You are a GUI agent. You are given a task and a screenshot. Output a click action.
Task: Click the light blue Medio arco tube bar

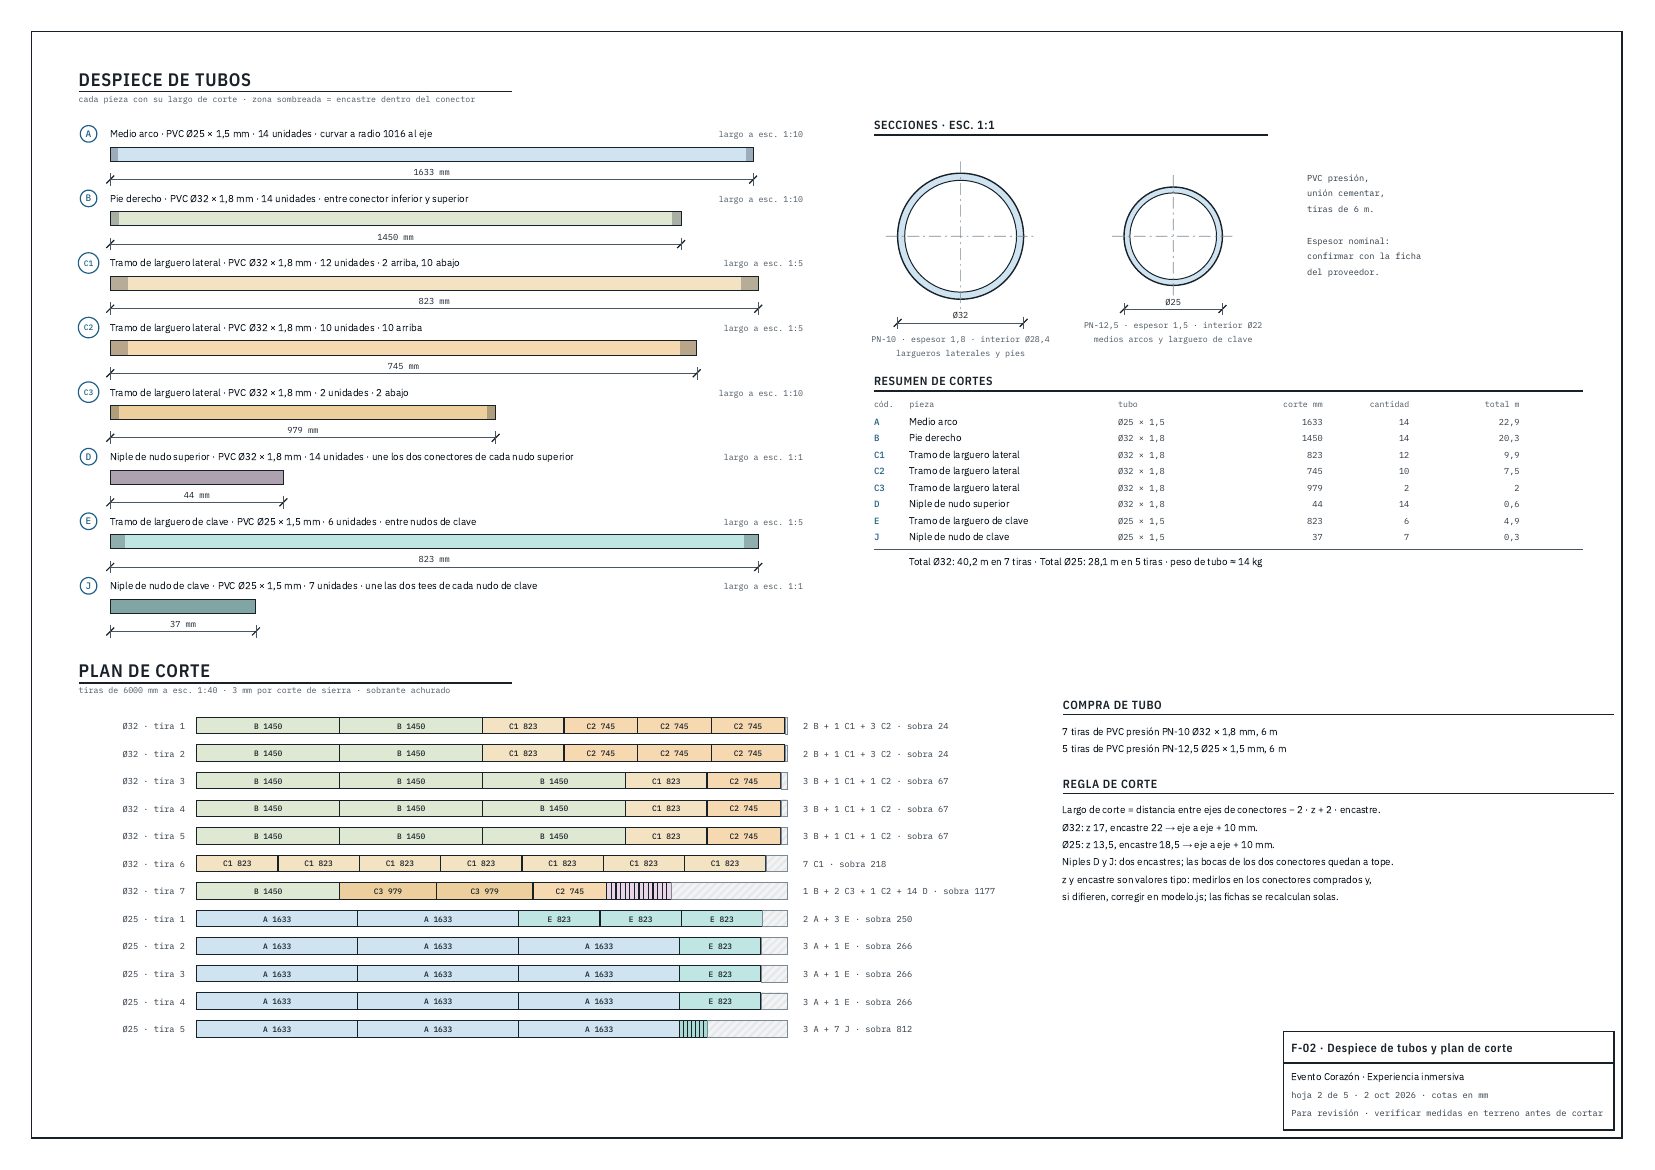point(431,155)
